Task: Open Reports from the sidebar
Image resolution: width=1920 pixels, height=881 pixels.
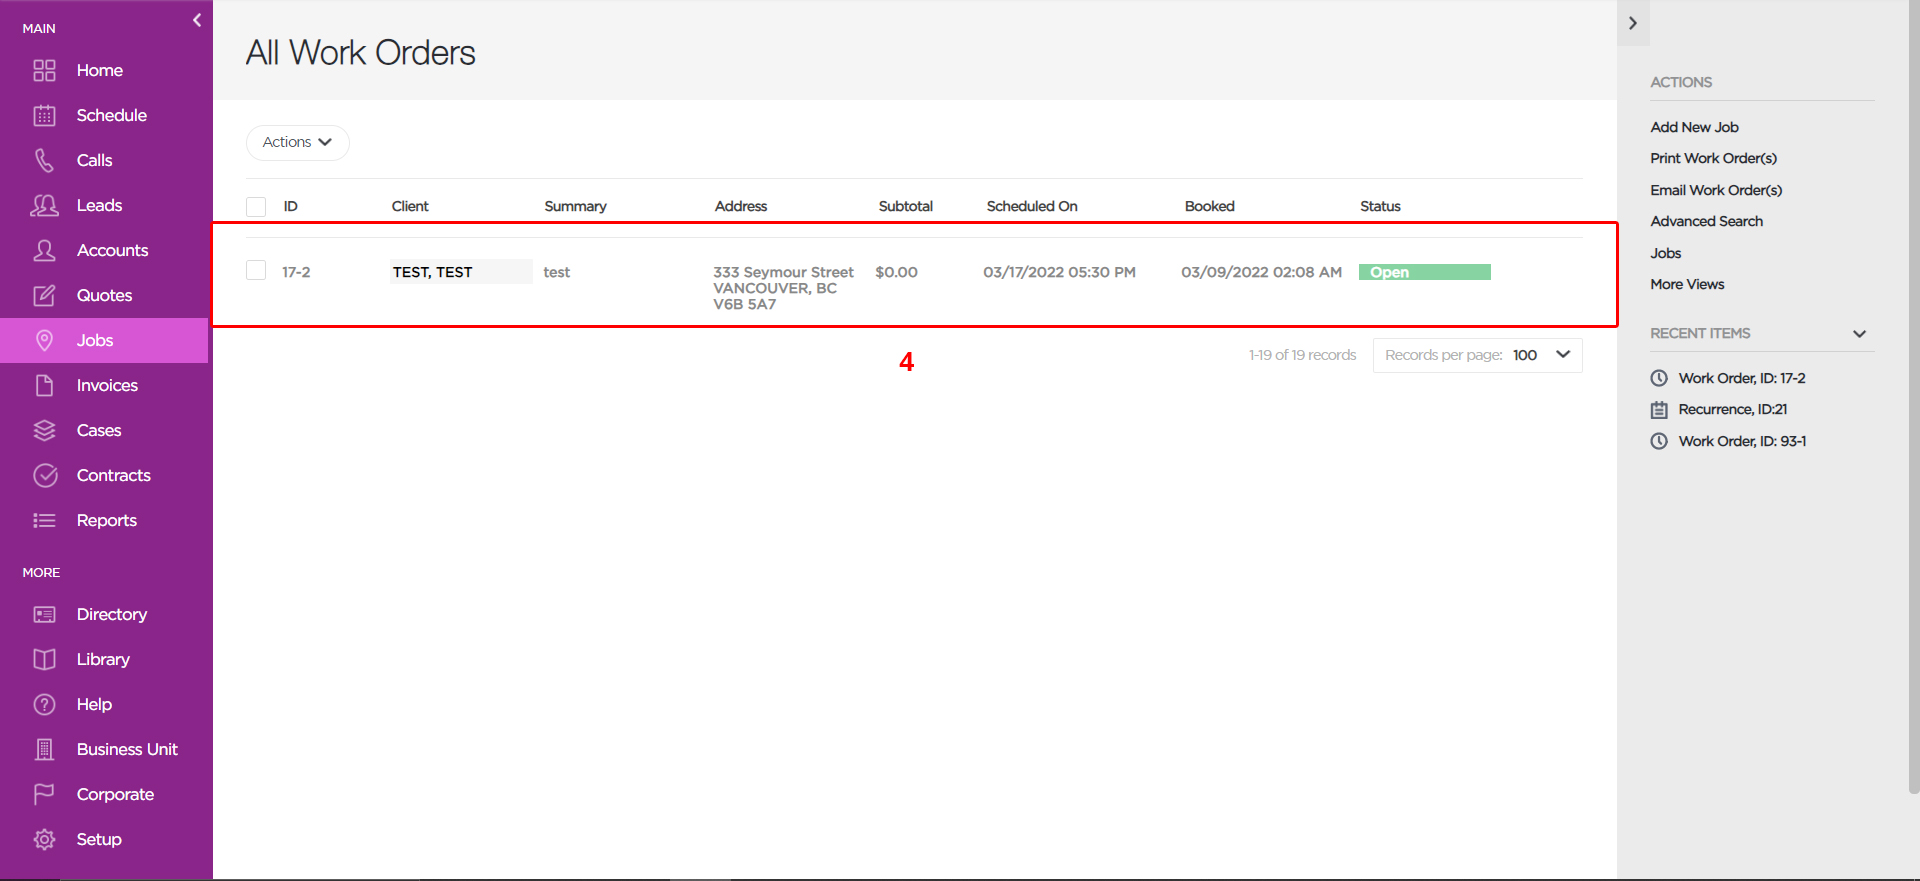Action: click(107, 520)
